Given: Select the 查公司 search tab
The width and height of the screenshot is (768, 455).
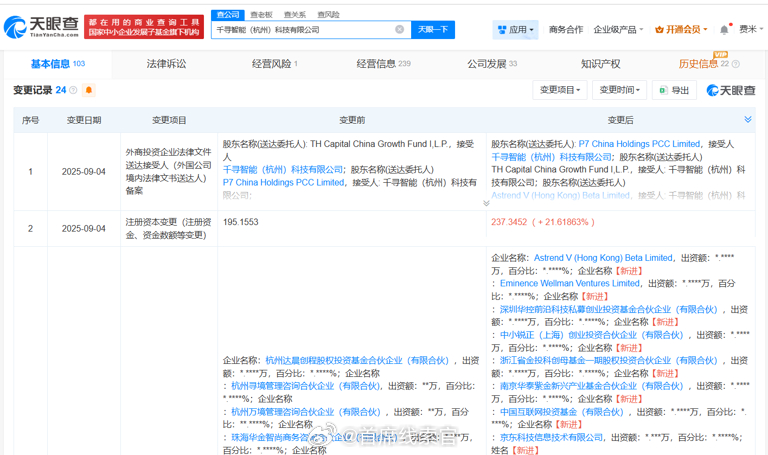Looking at the screenshot, I should pyautogui.click(x=228, y=15).
